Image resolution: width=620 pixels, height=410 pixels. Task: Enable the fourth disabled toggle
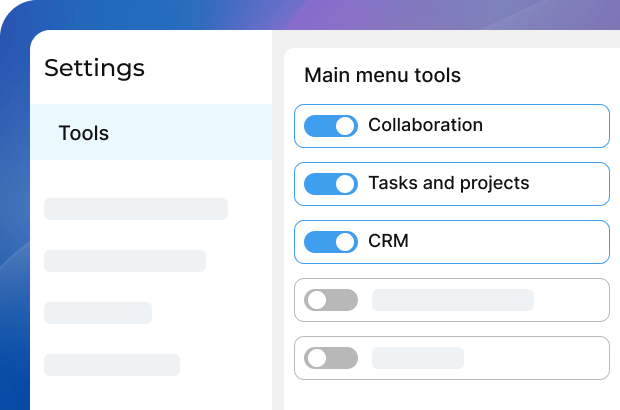(x=330, y=300)
